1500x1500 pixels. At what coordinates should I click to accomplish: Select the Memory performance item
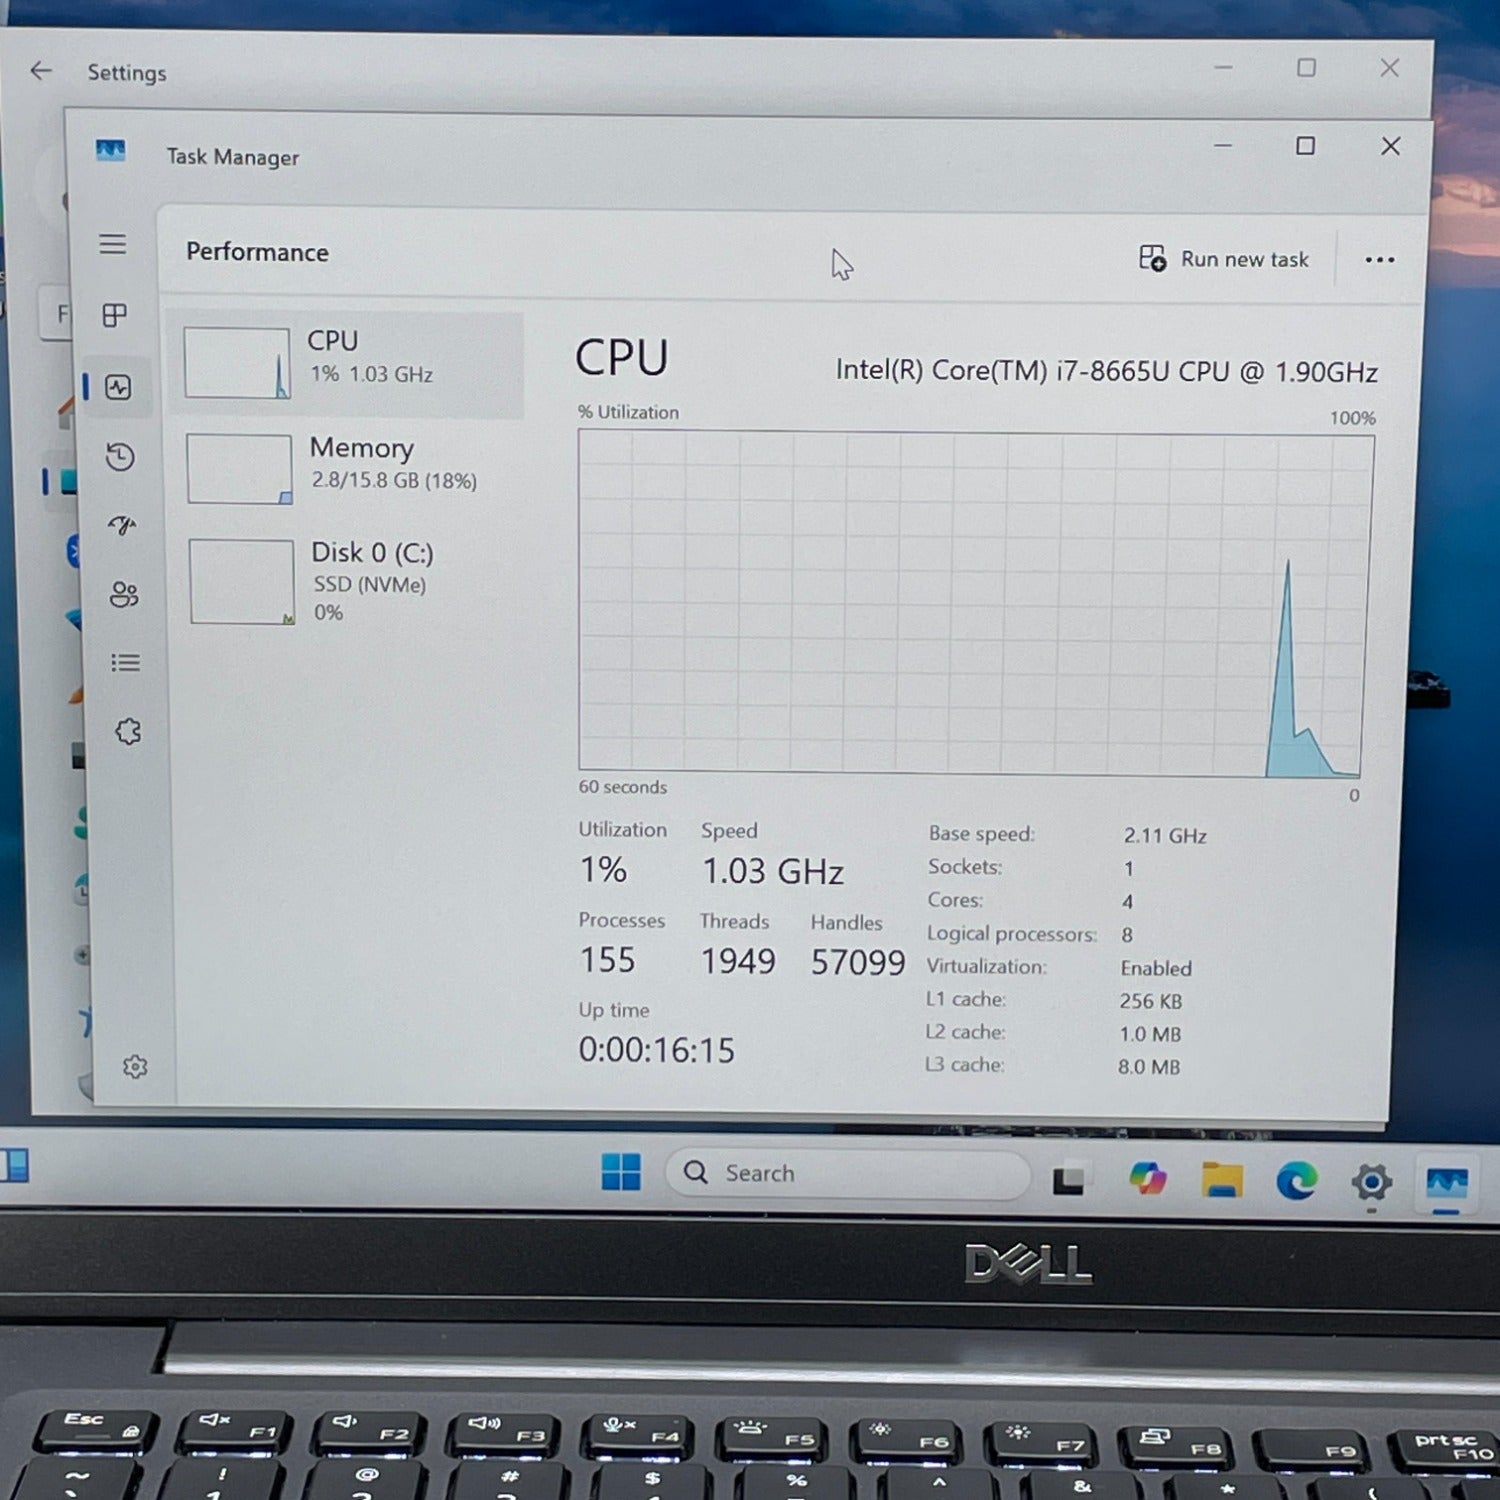coord(346,468)
